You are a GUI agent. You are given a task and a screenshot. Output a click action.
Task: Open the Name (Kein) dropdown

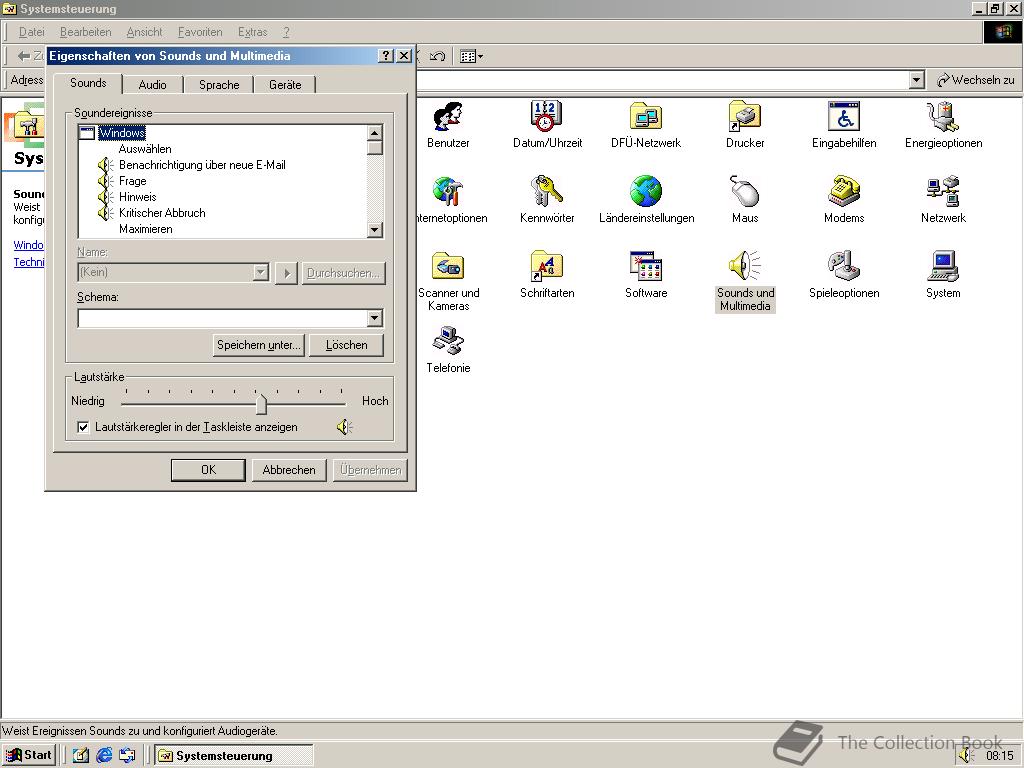click(x=261, y=272)
